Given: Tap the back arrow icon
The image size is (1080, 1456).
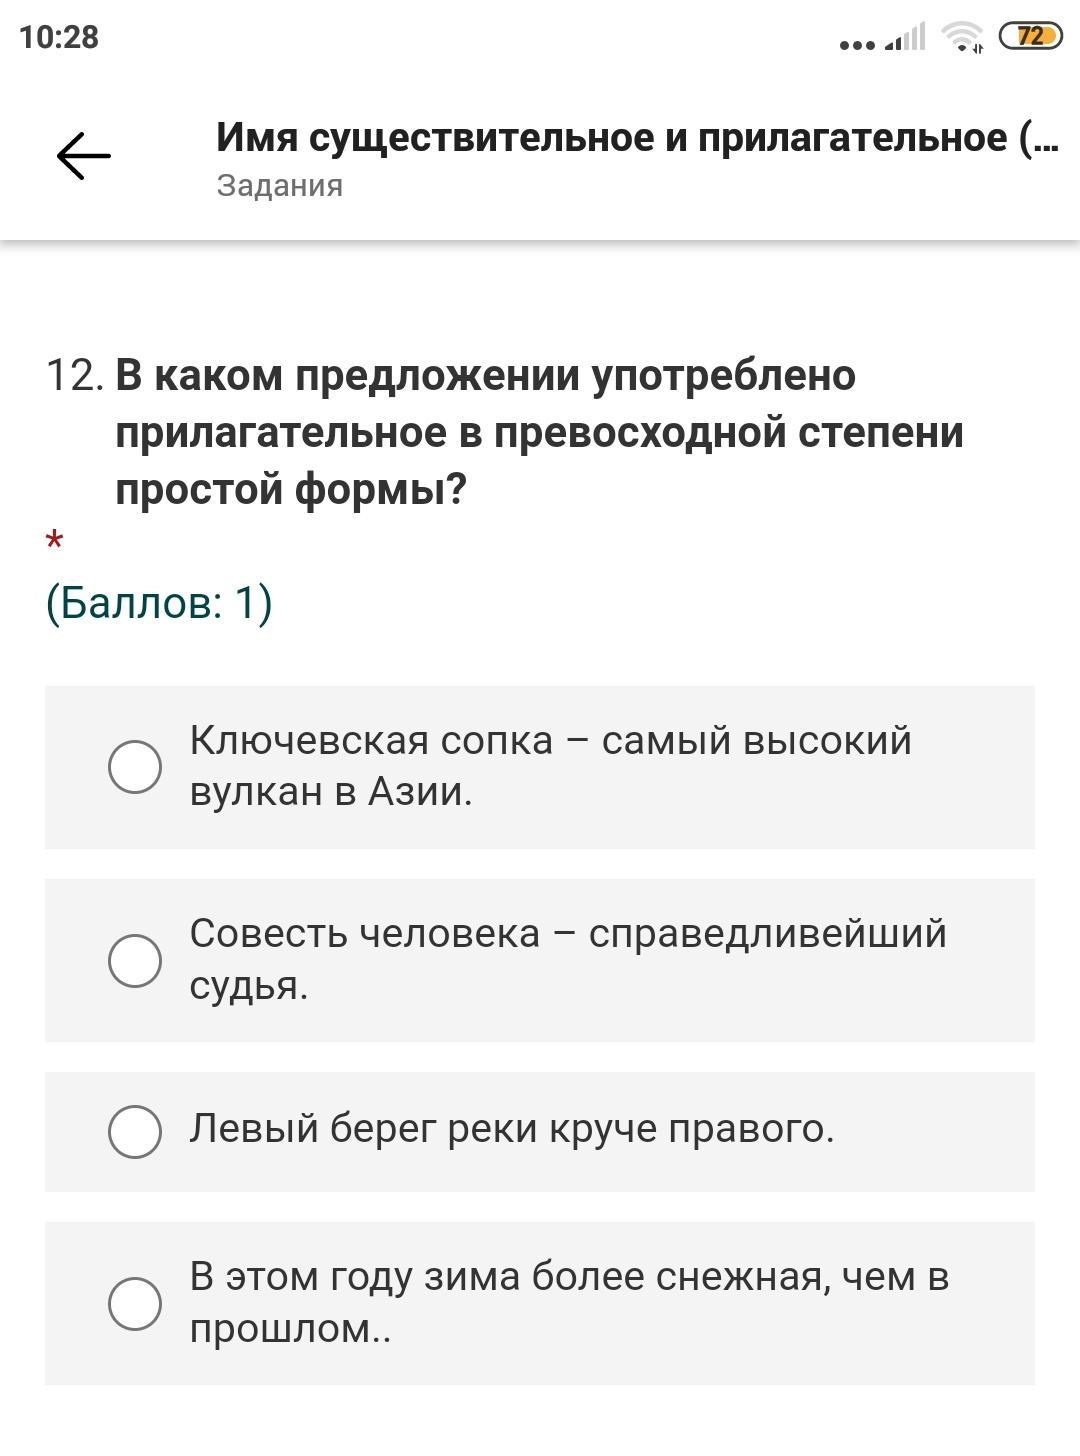Looking at the screenshot, I should [x=83, y=157].
